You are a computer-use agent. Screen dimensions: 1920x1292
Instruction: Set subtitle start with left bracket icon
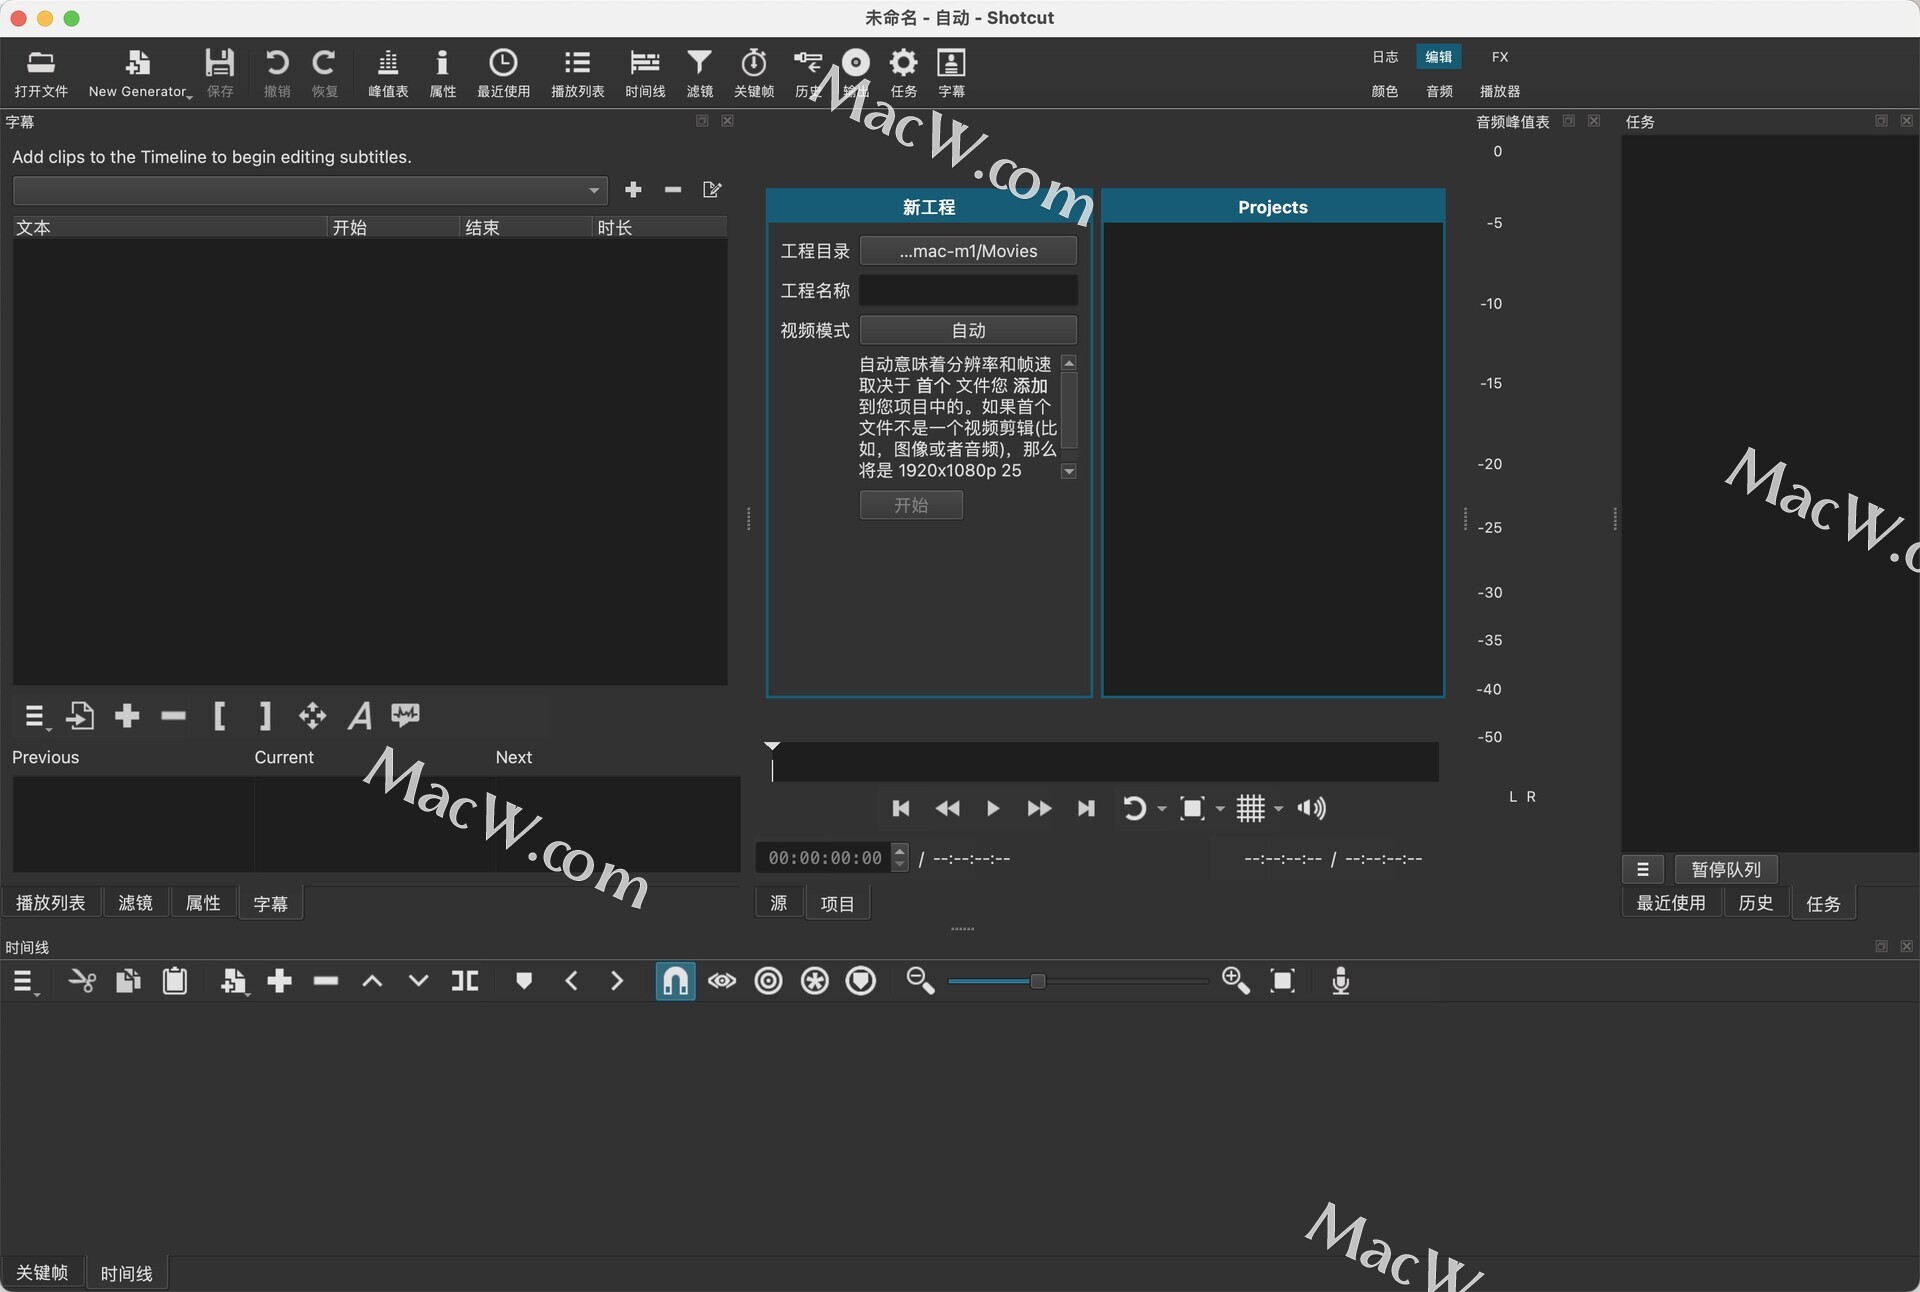(219, 716)
